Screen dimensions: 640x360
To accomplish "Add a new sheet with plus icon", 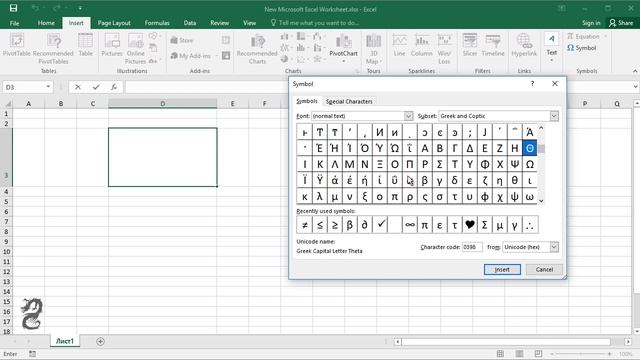I will pyautogui.click(x=100, y=341).
